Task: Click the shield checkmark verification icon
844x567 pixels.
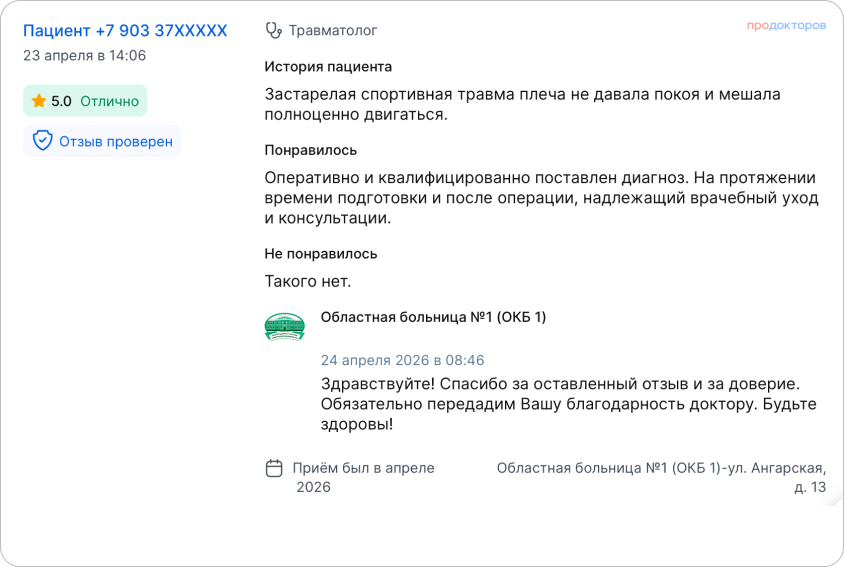Action: click(x=43, y=141)
